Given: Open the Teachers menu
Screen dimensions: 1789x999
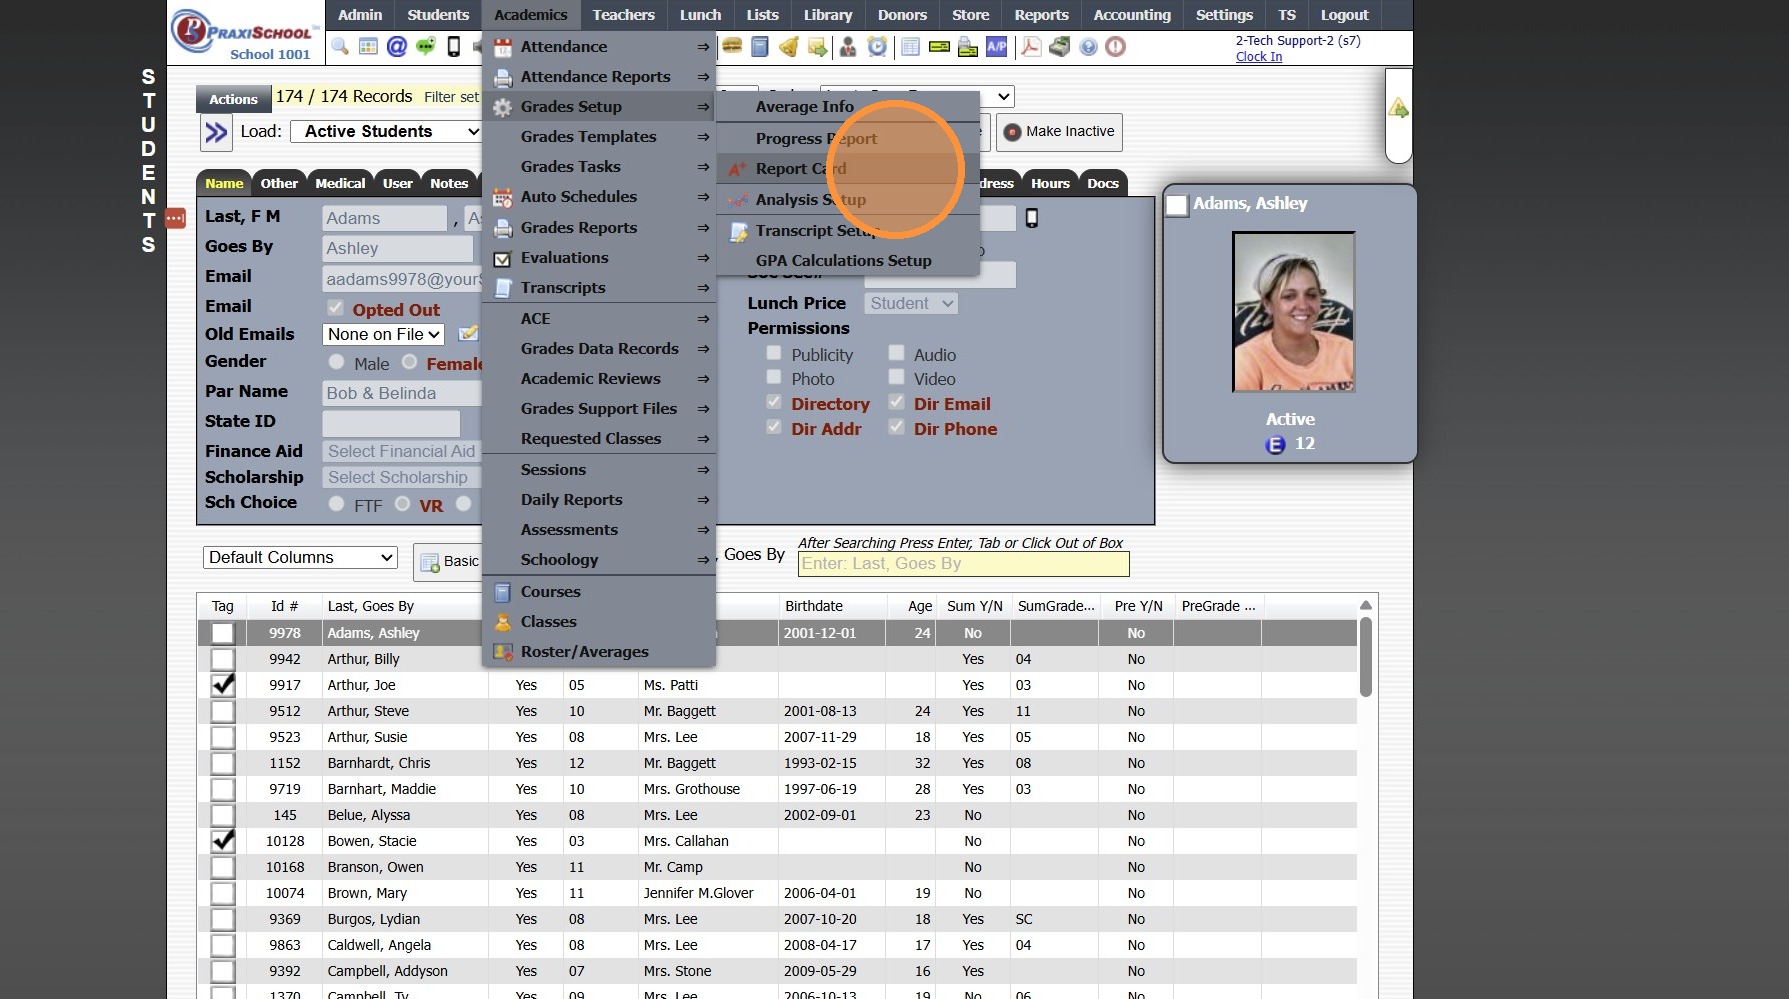Looking at the screenshot, I should coord(623,15).
